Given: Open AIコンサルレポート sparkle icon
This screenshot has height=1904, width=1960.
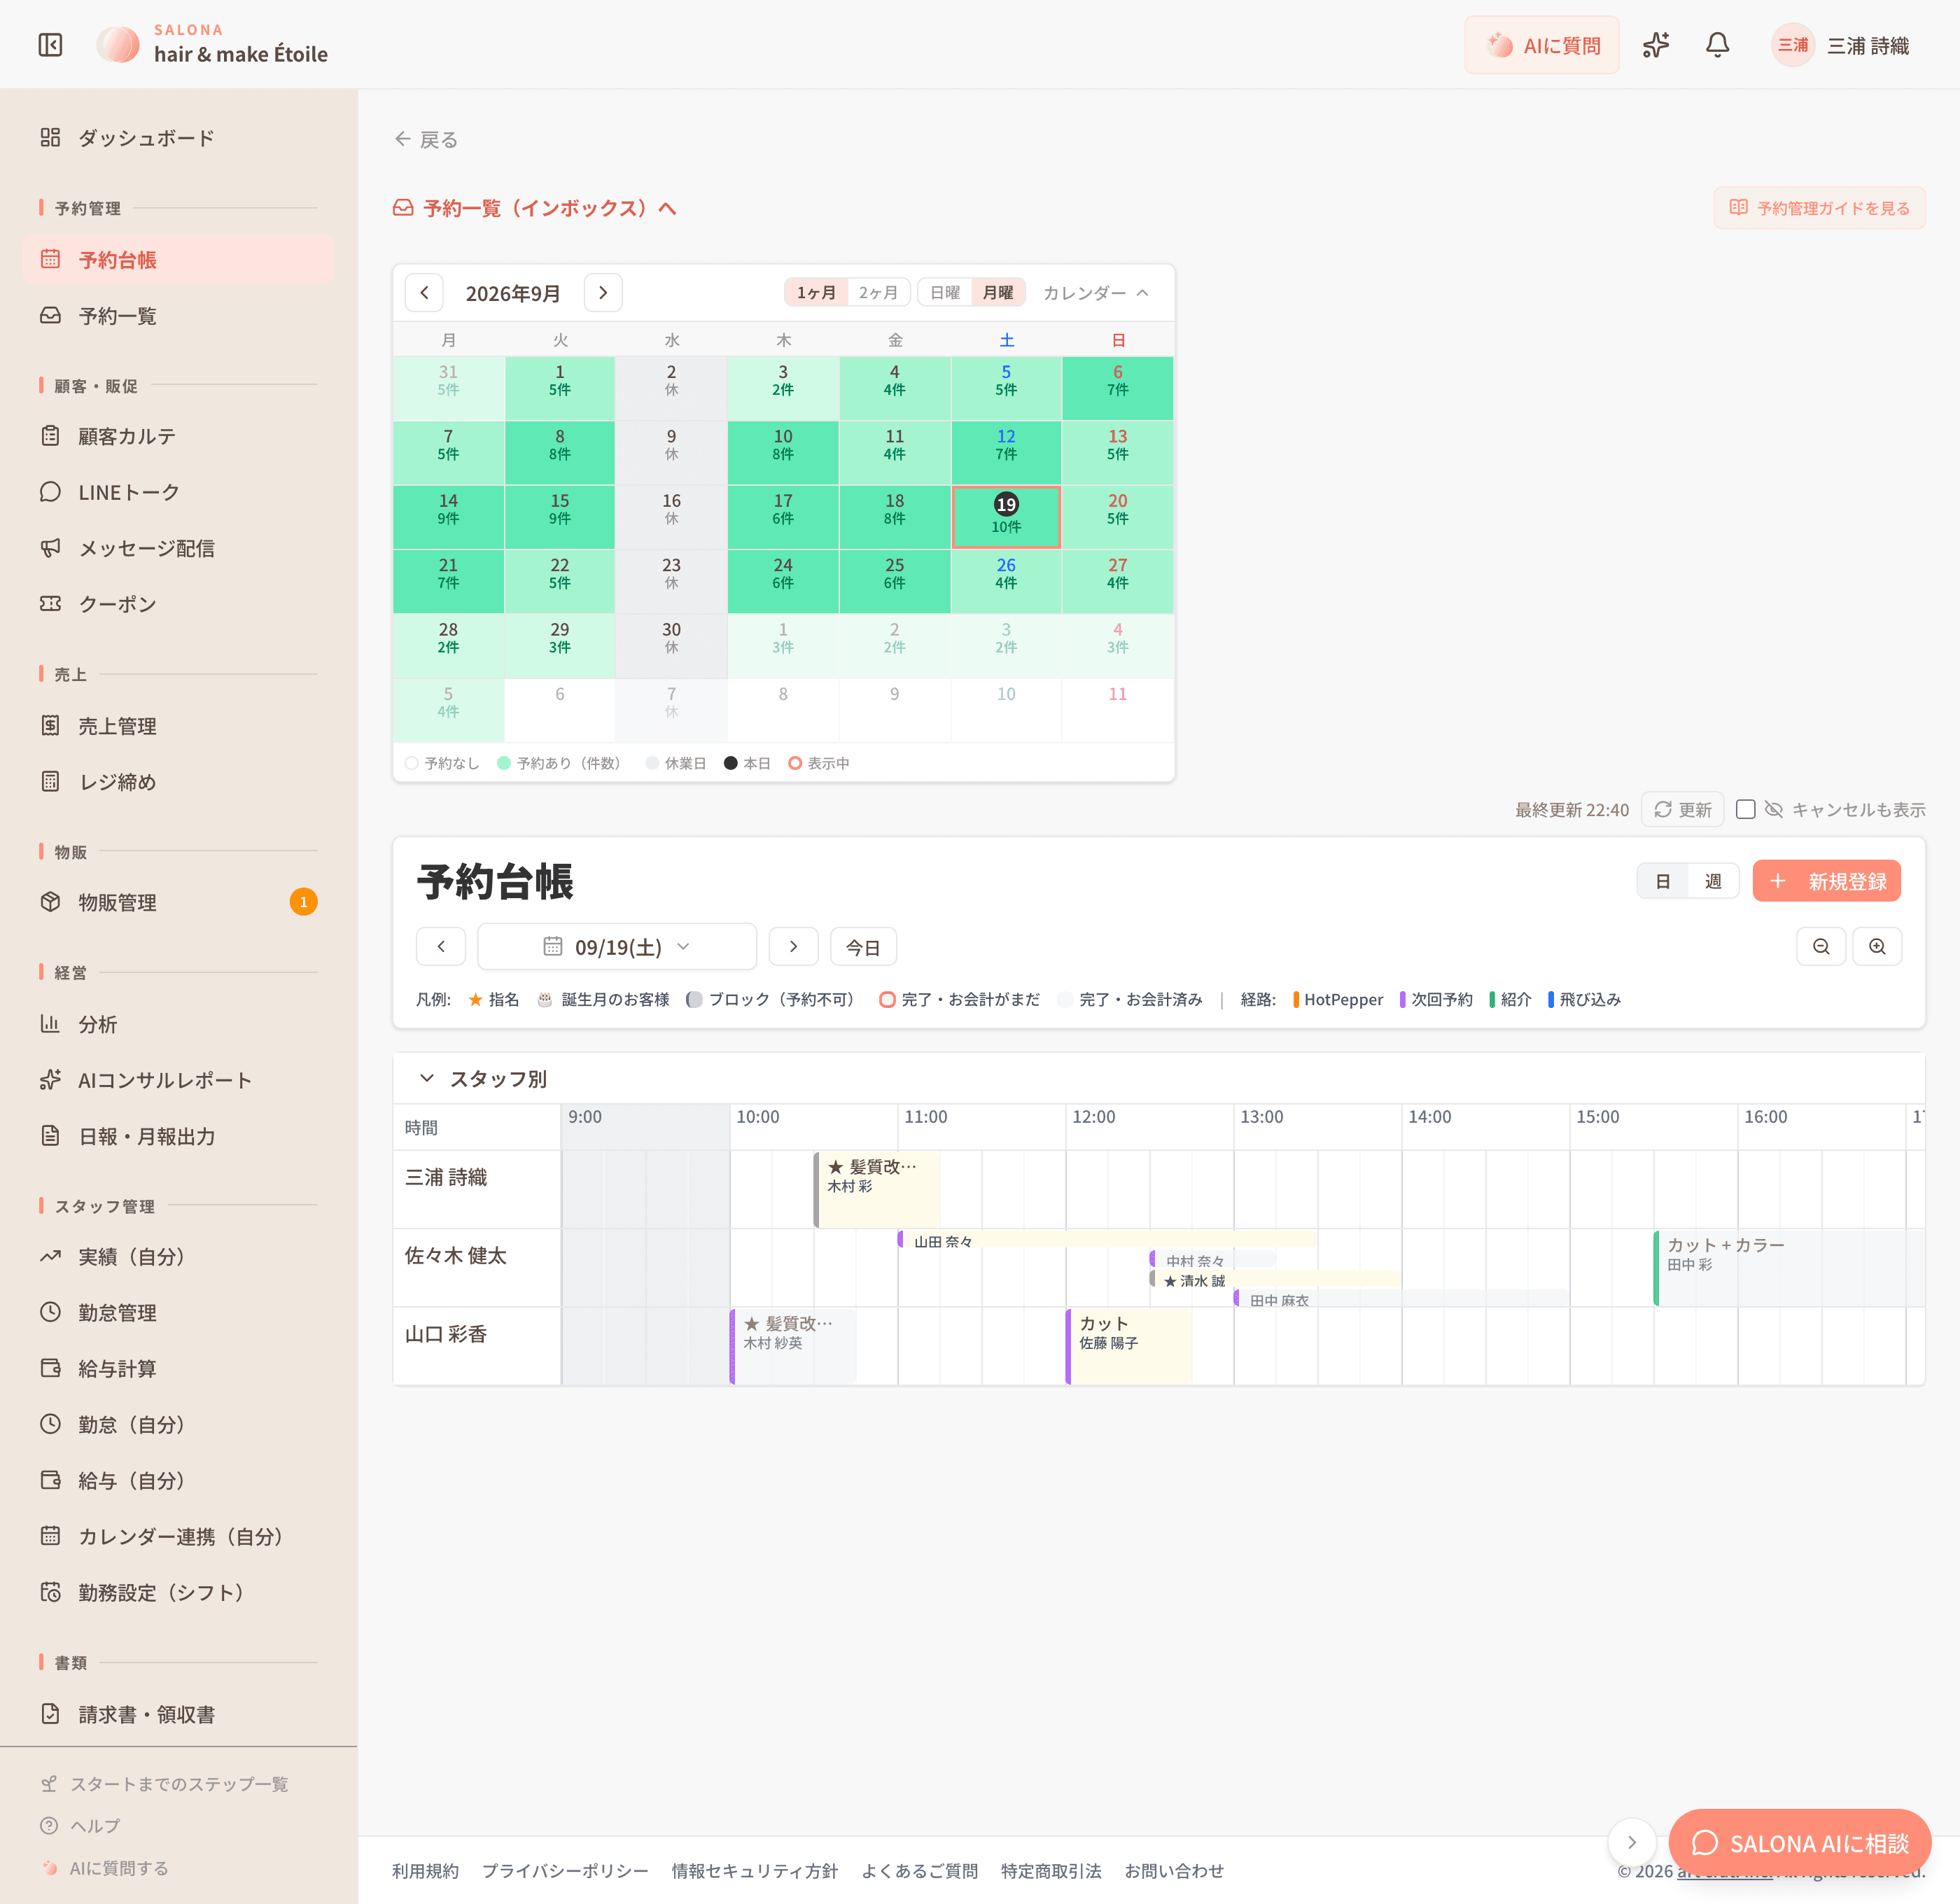Looking at the screenshot, I should (50, 1079).
